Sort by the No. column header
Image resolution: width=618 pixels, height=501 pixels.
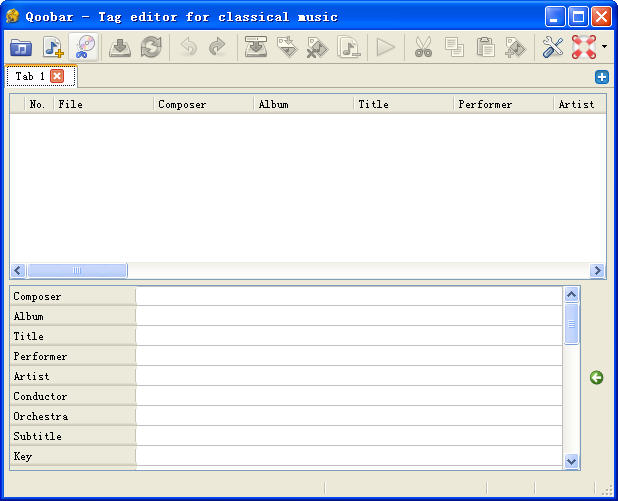[37, 104]
